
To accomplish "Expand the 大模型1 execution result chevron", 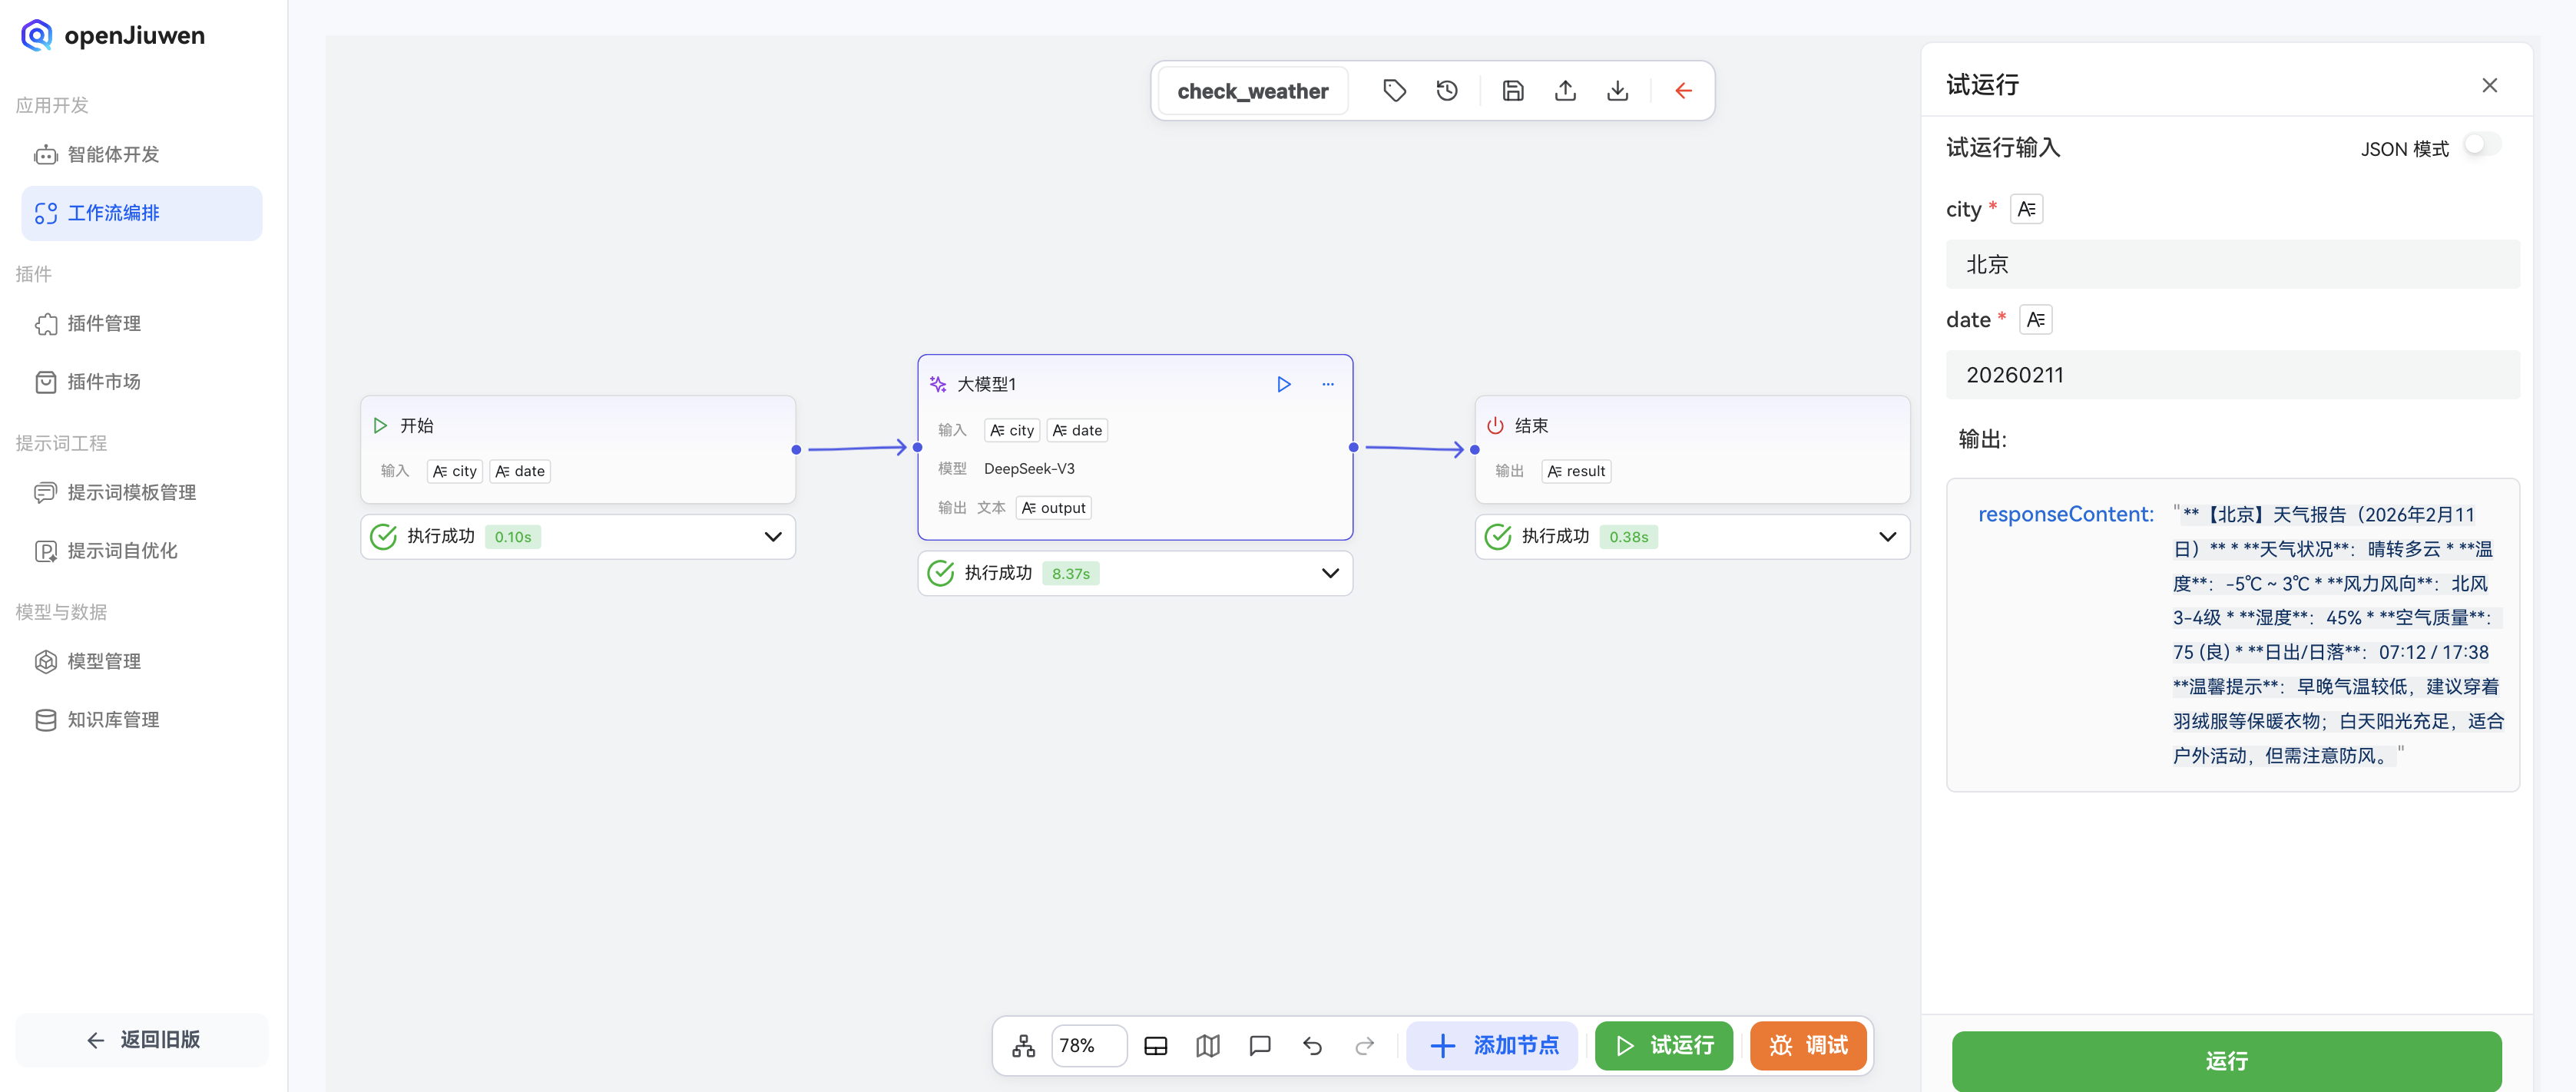I will (1329, 573).
